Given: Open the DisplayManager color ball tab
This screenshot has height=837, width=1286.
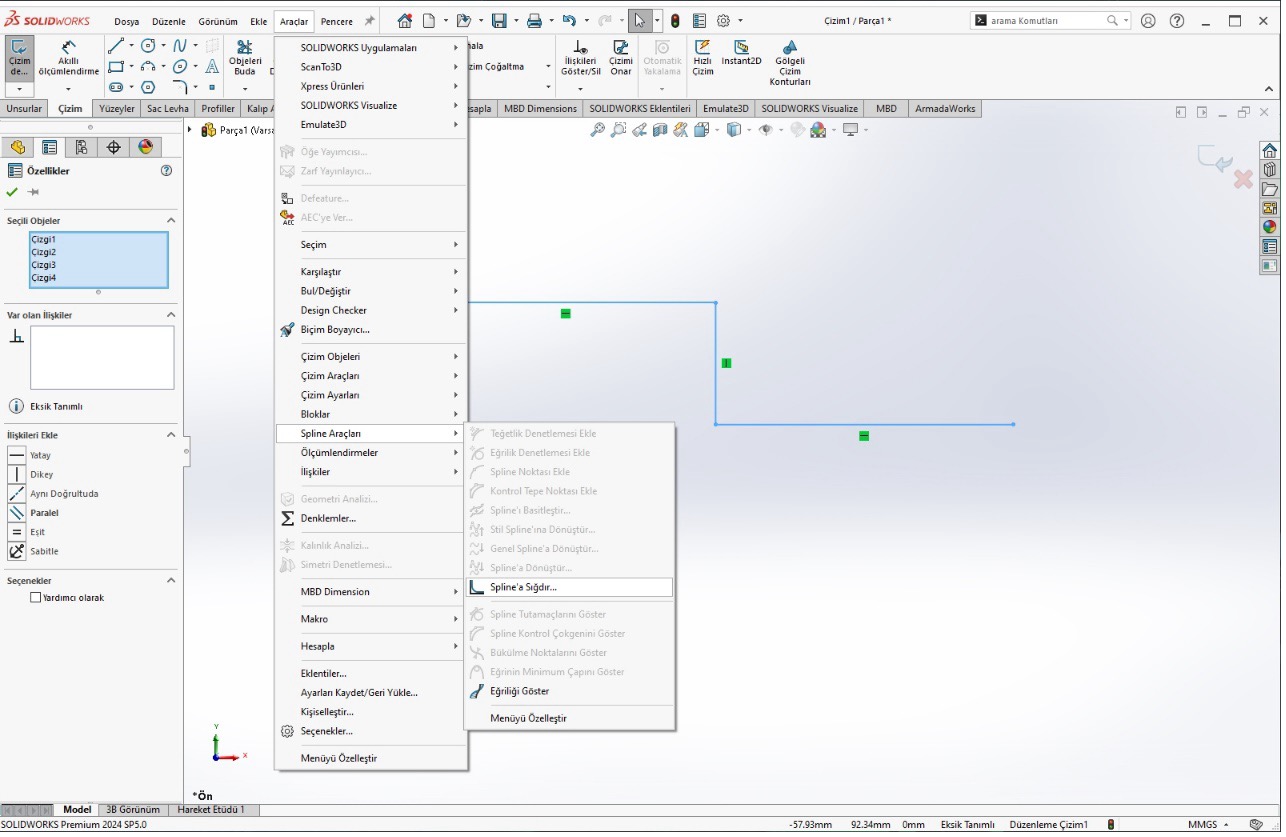Looking at the screenshot, I should click(x=145, y=147).
